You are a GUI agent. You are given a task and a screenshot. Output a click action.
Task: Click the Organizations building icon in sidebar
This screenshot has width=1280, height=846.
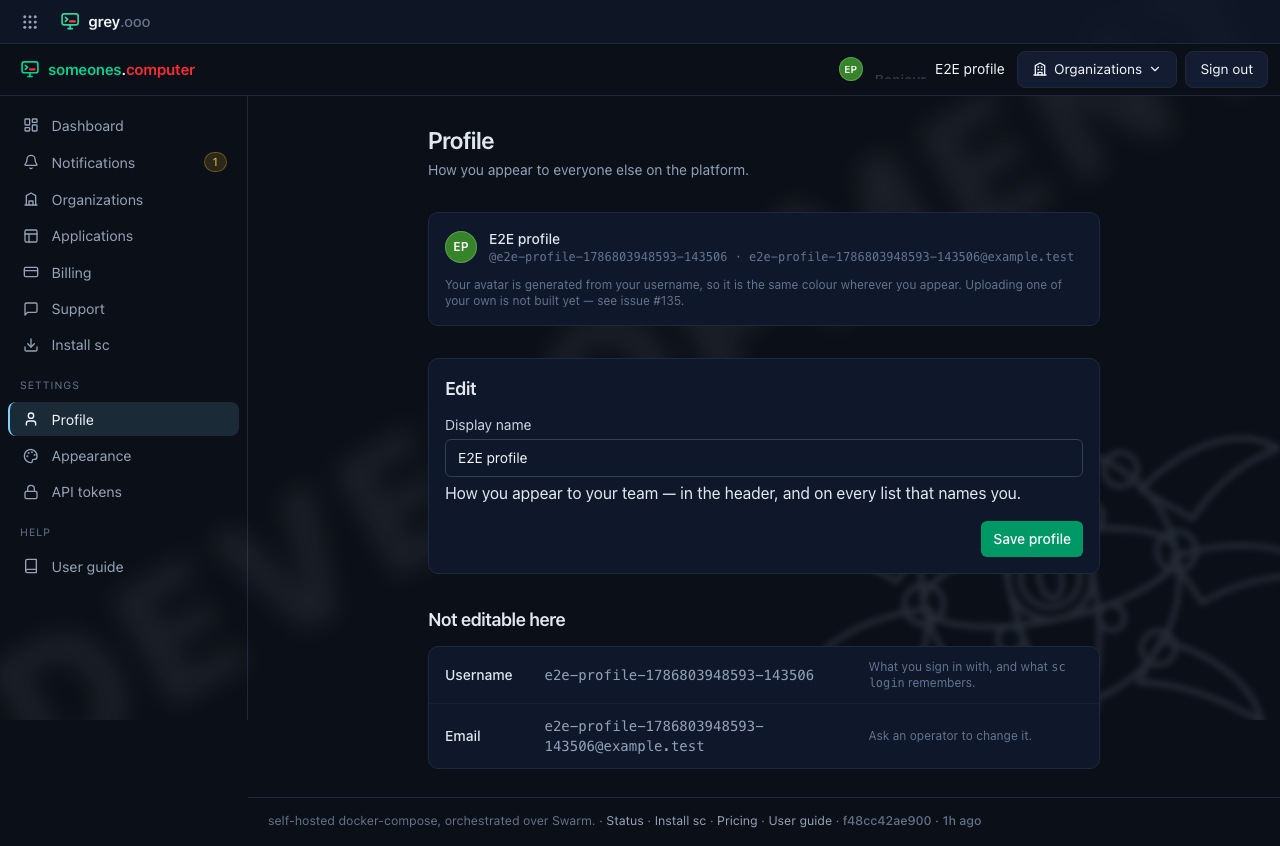click(31, 200)
